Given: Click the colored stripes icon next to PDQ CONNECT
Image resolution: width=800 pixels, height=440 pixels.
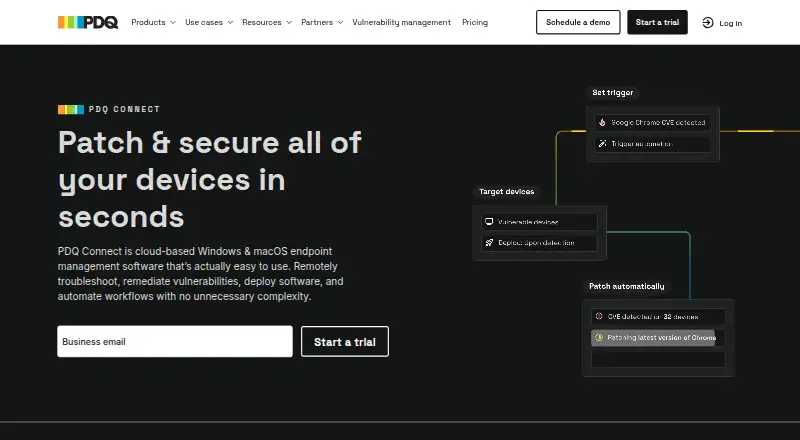Looking at the screenshot, I should coord(71,109).
